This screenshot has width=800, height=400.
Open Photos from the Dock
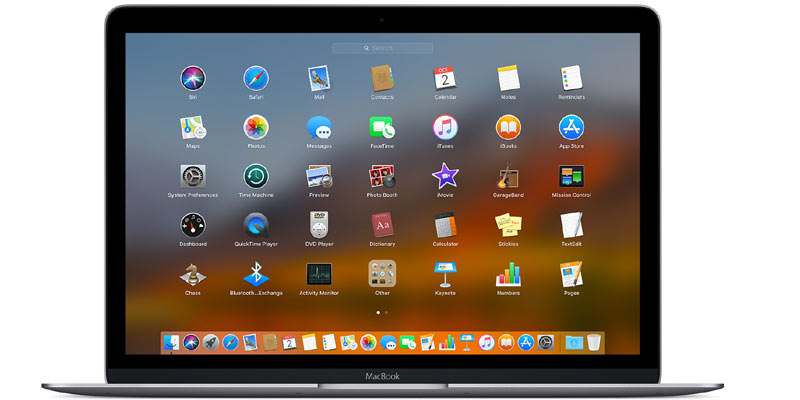click(x=368, y=342)
